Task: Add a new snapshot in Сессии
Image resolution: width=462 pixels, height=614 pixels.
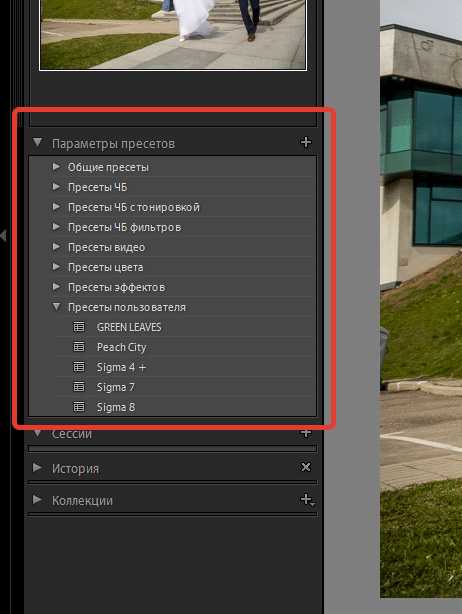Action: pos(306,433)
